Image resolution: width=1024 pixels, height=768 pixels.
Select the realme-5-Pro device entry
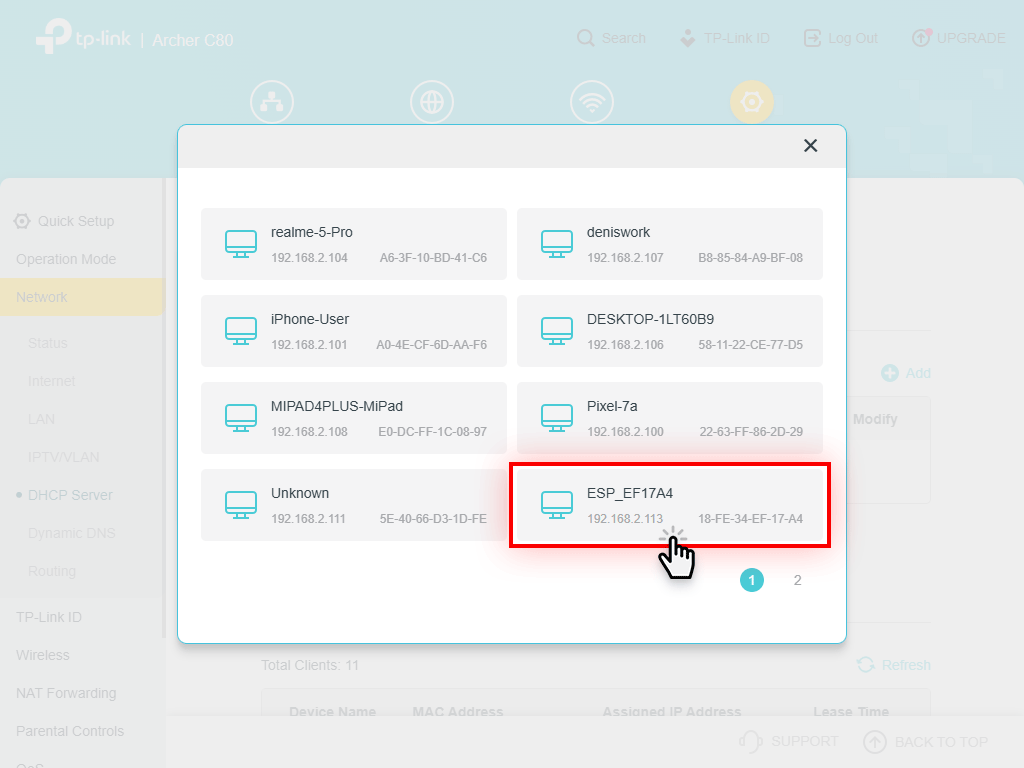pyautogui.click(x=354, y=243)
